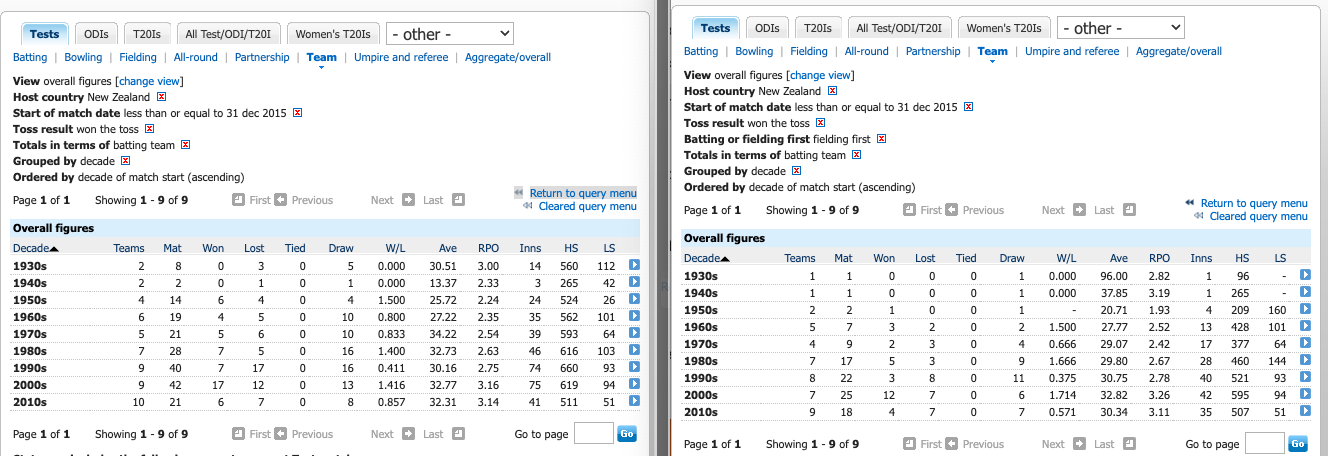Remove Batting or fielding first filter
The height and width of the screenshot is (456, 1328).
coord(881,139)
